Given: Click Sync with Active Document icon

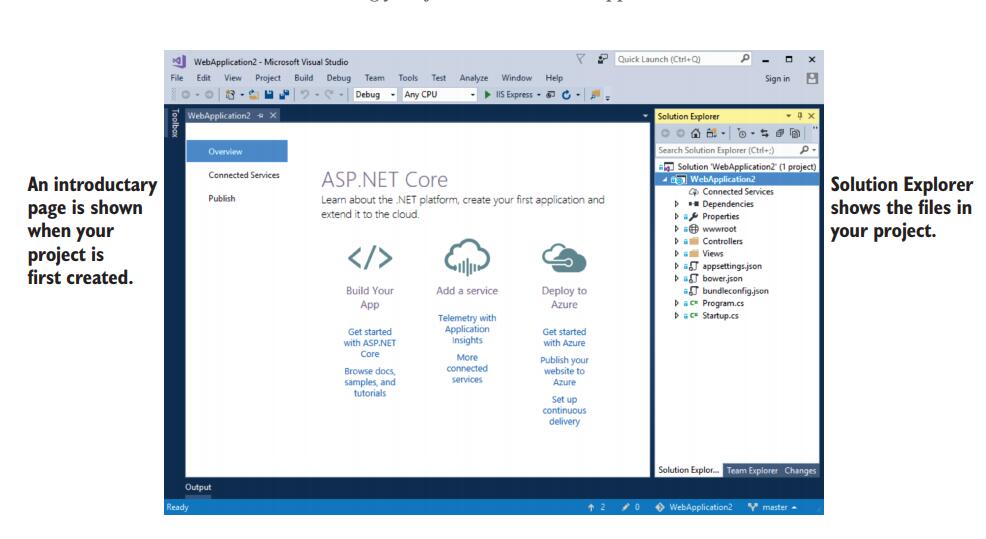Looking at the screenshot, I should click(x=764, y=133).
